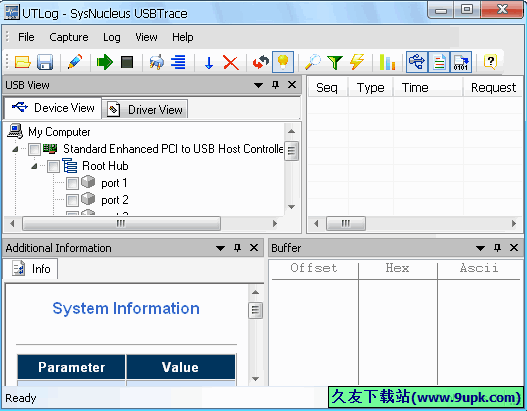
Task: Toggle the USB view panel icon
Action: (417, 62)
